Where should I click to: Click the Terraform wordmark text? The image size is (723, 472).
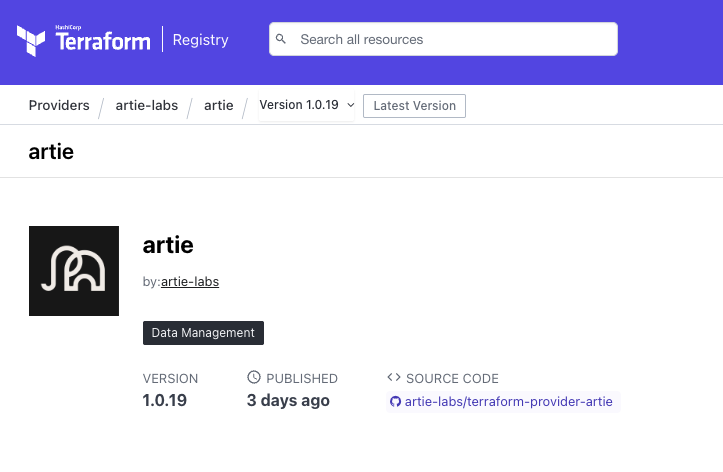[x=102, y=42]
